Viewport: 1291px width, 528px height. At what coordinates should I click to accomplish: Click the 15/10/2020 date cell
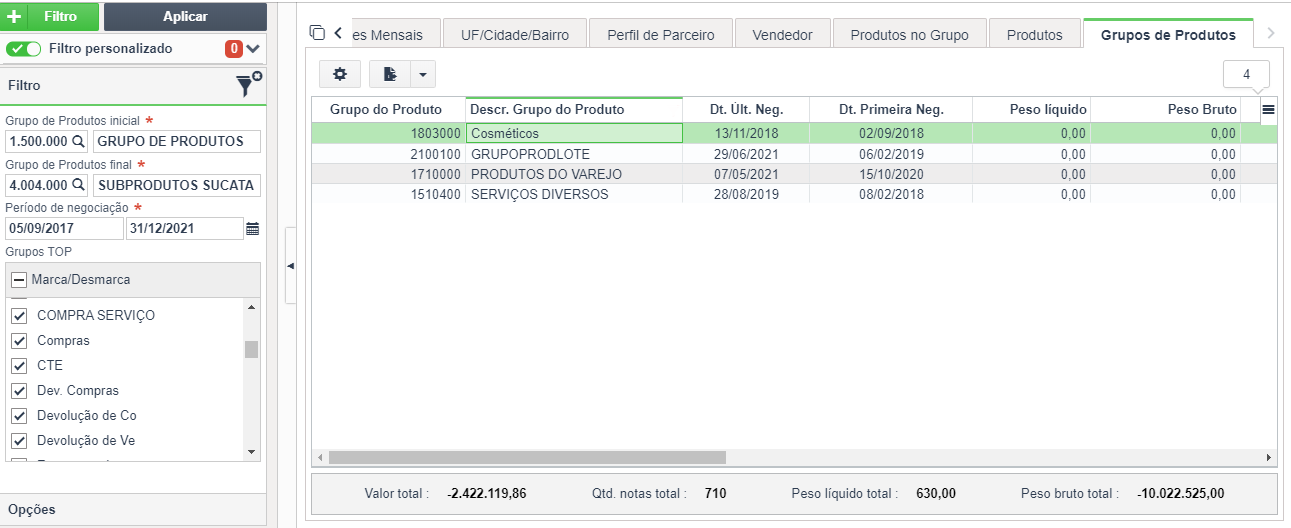891,174
